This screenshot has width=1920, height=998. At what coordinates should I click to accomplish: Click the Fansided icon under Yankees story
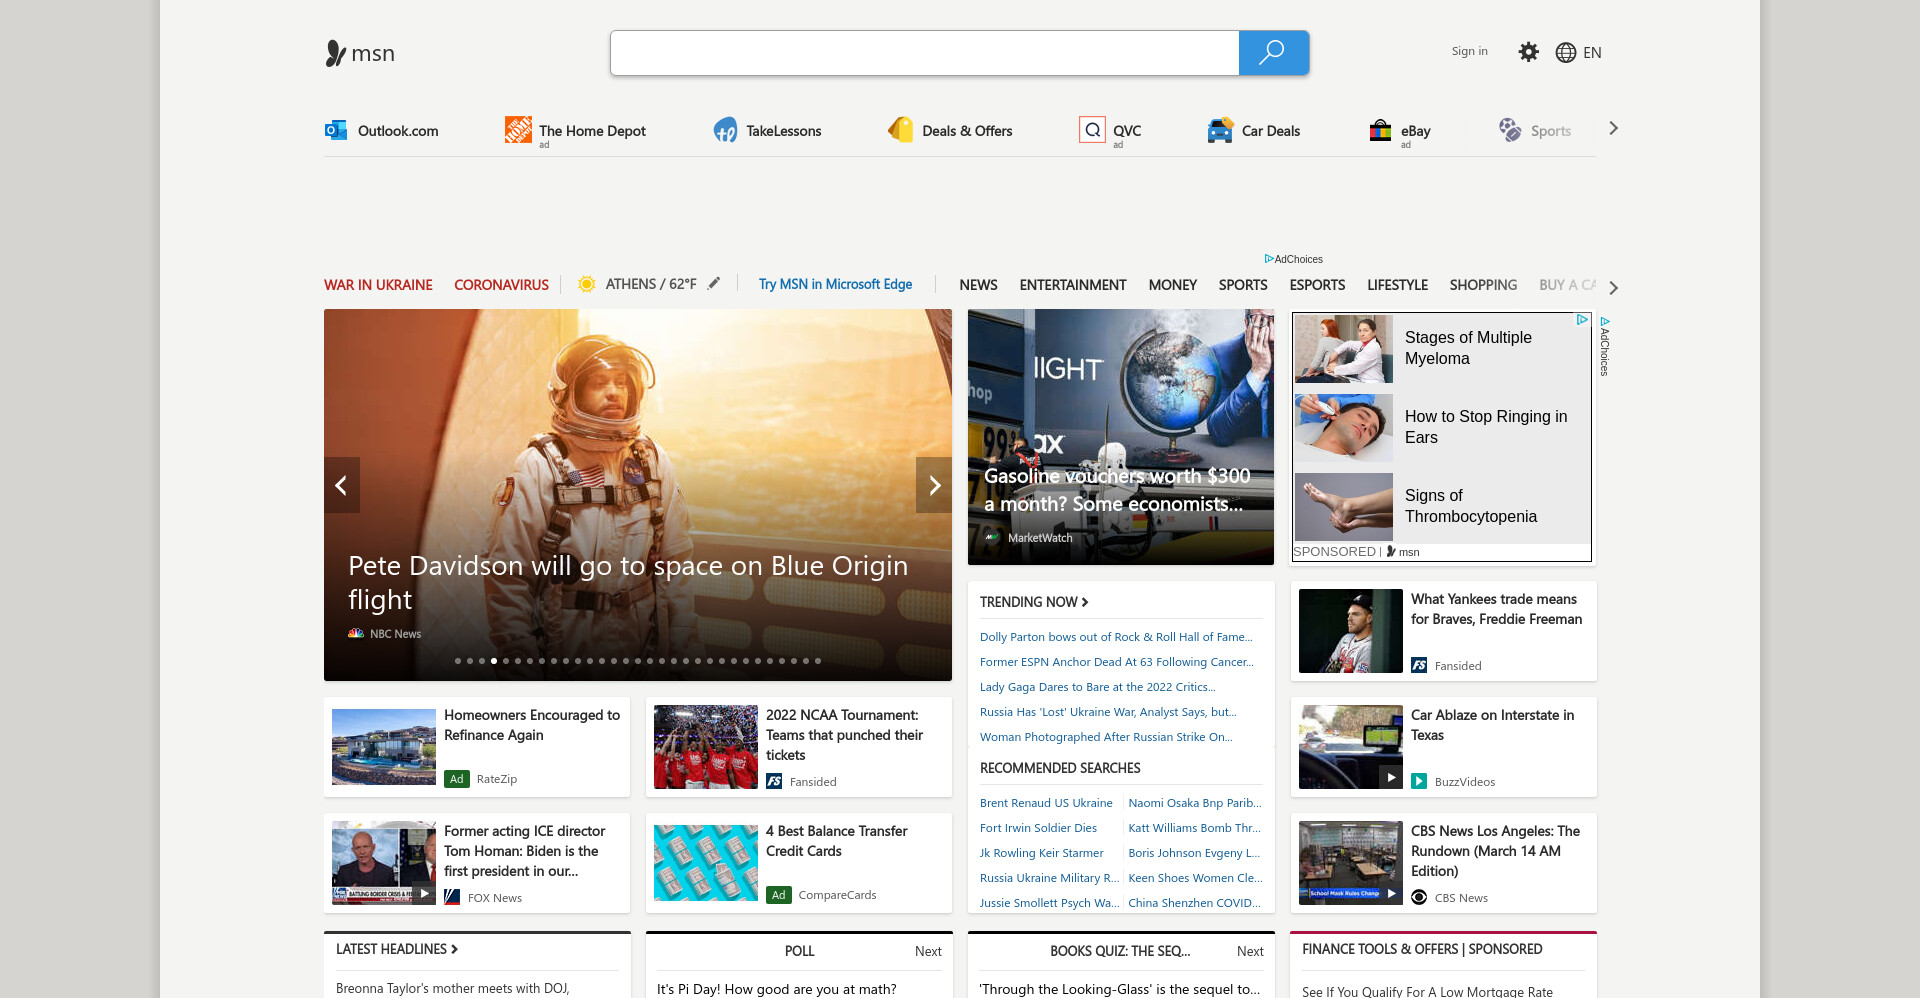1419,665
